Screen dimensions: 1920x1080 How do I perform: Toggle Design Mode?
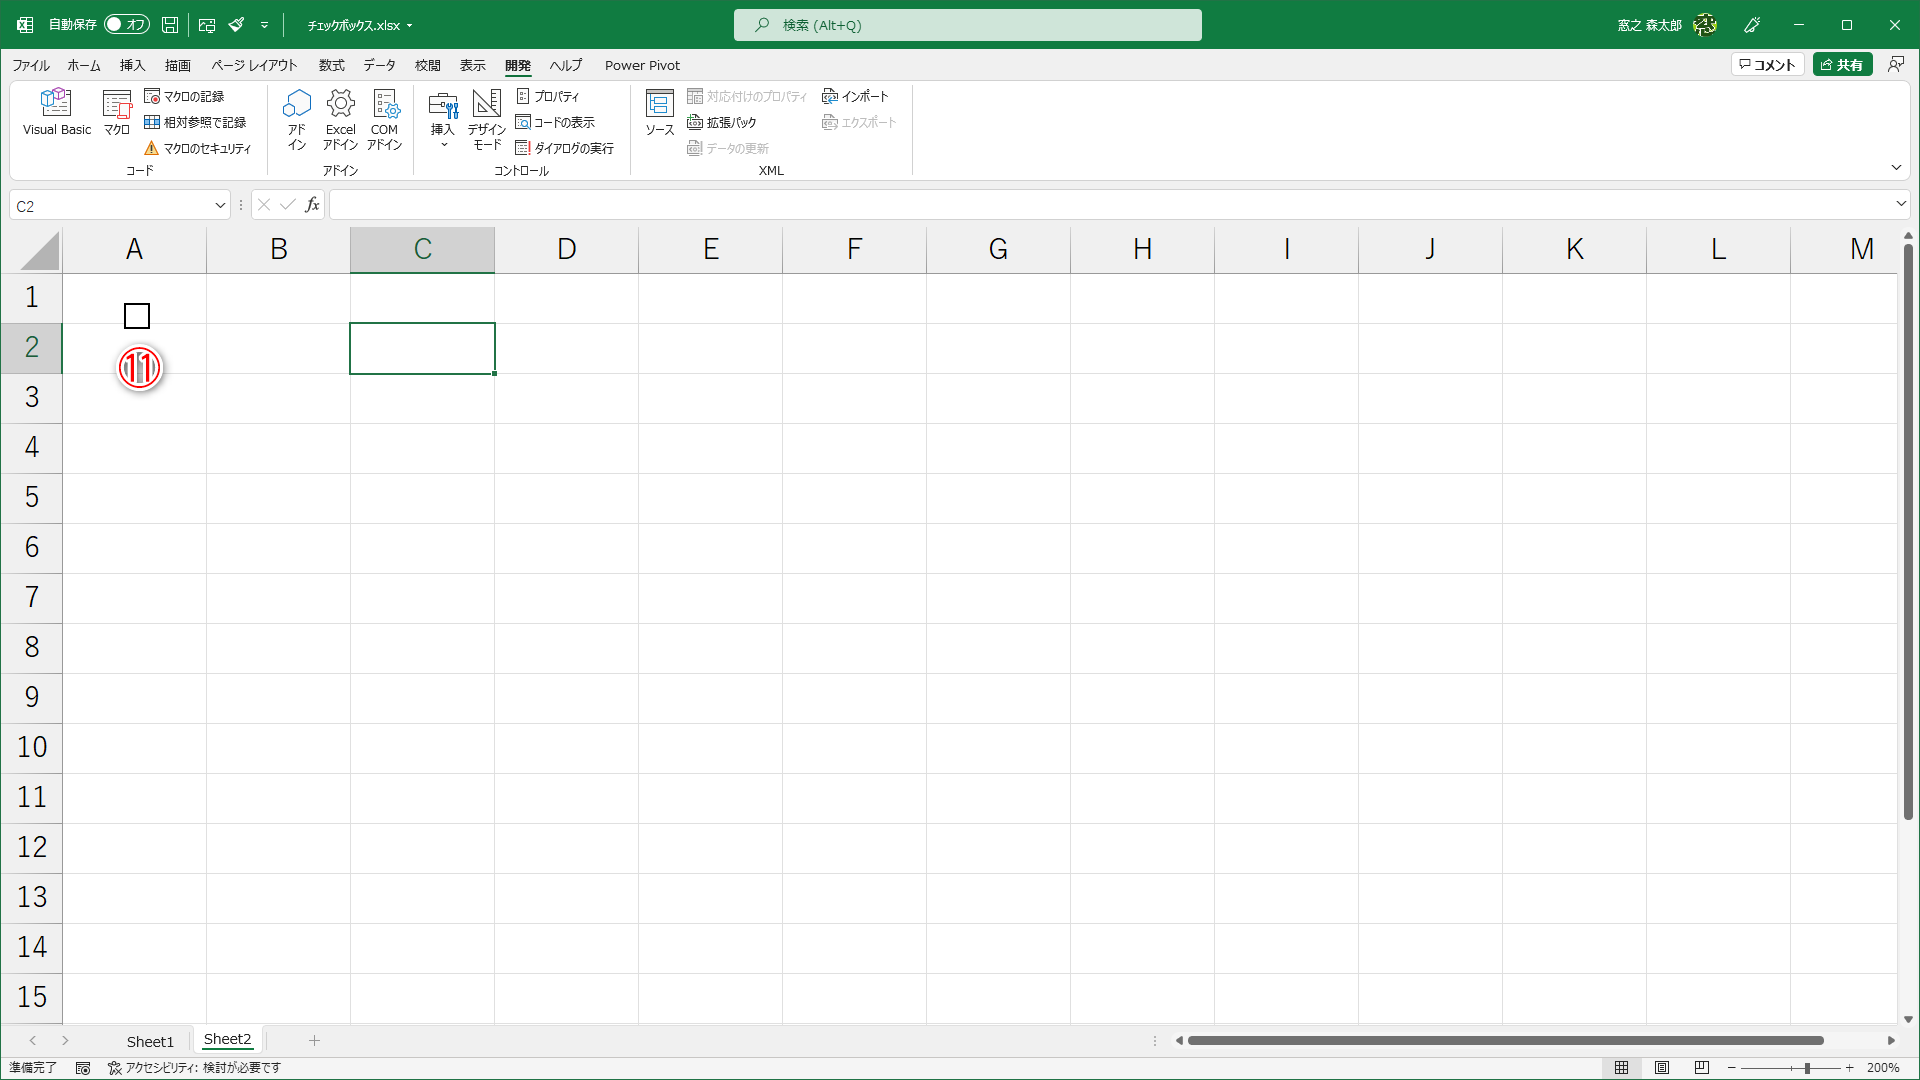point(487,118)
